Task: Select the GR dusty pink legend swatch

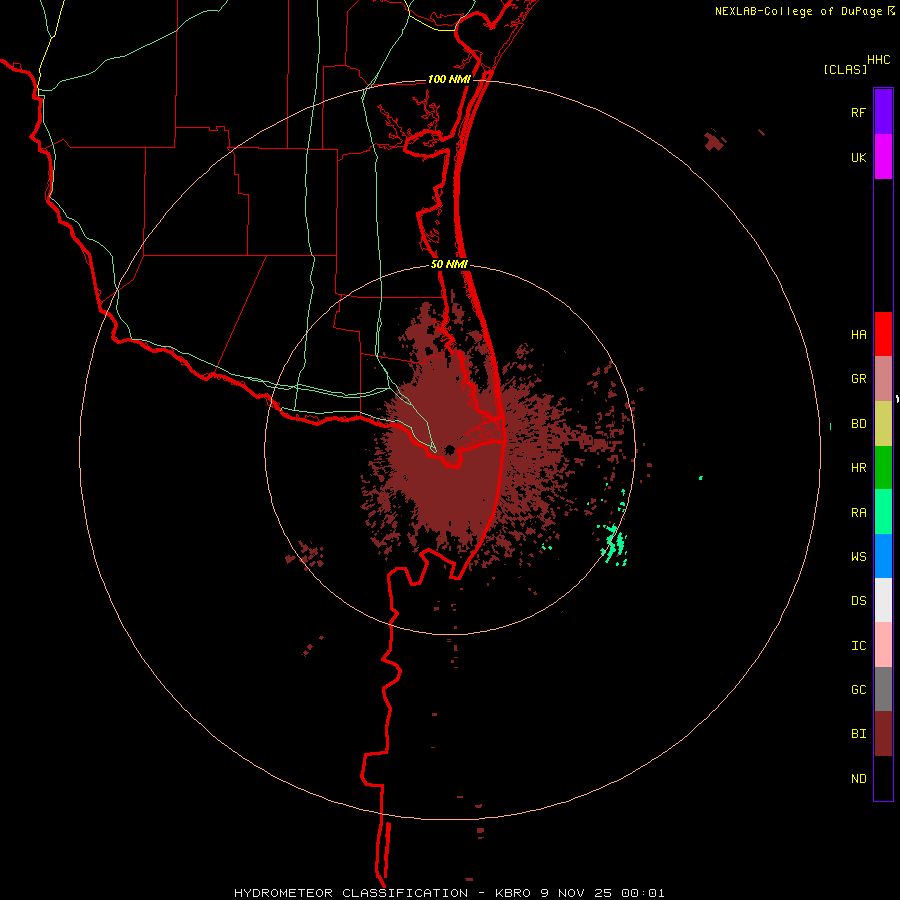Action: coord(883,379)
